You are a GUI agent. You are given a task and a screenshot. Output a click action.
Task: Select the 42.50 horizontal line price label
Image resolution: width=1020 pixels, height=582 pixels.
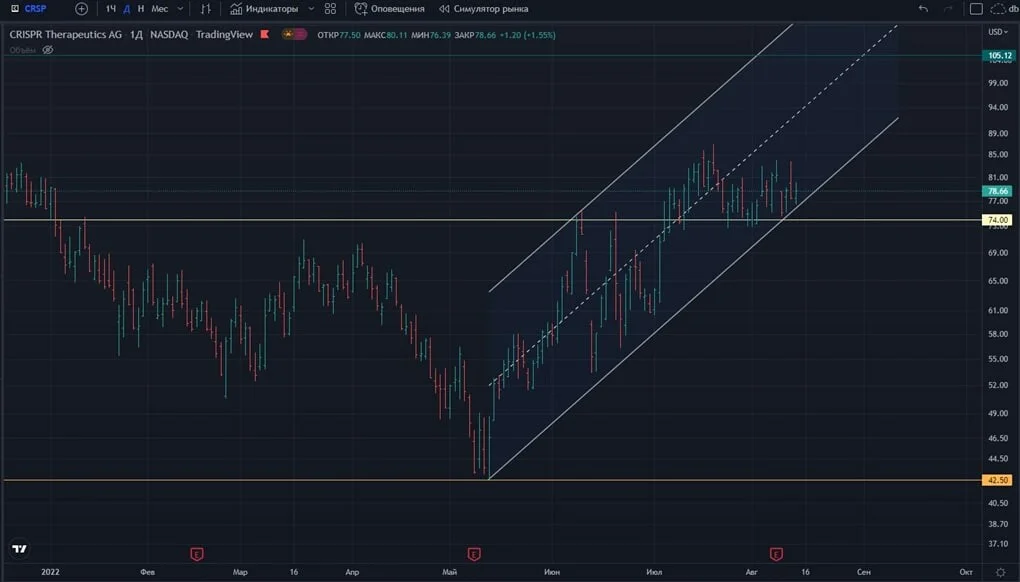coord(997,481)
